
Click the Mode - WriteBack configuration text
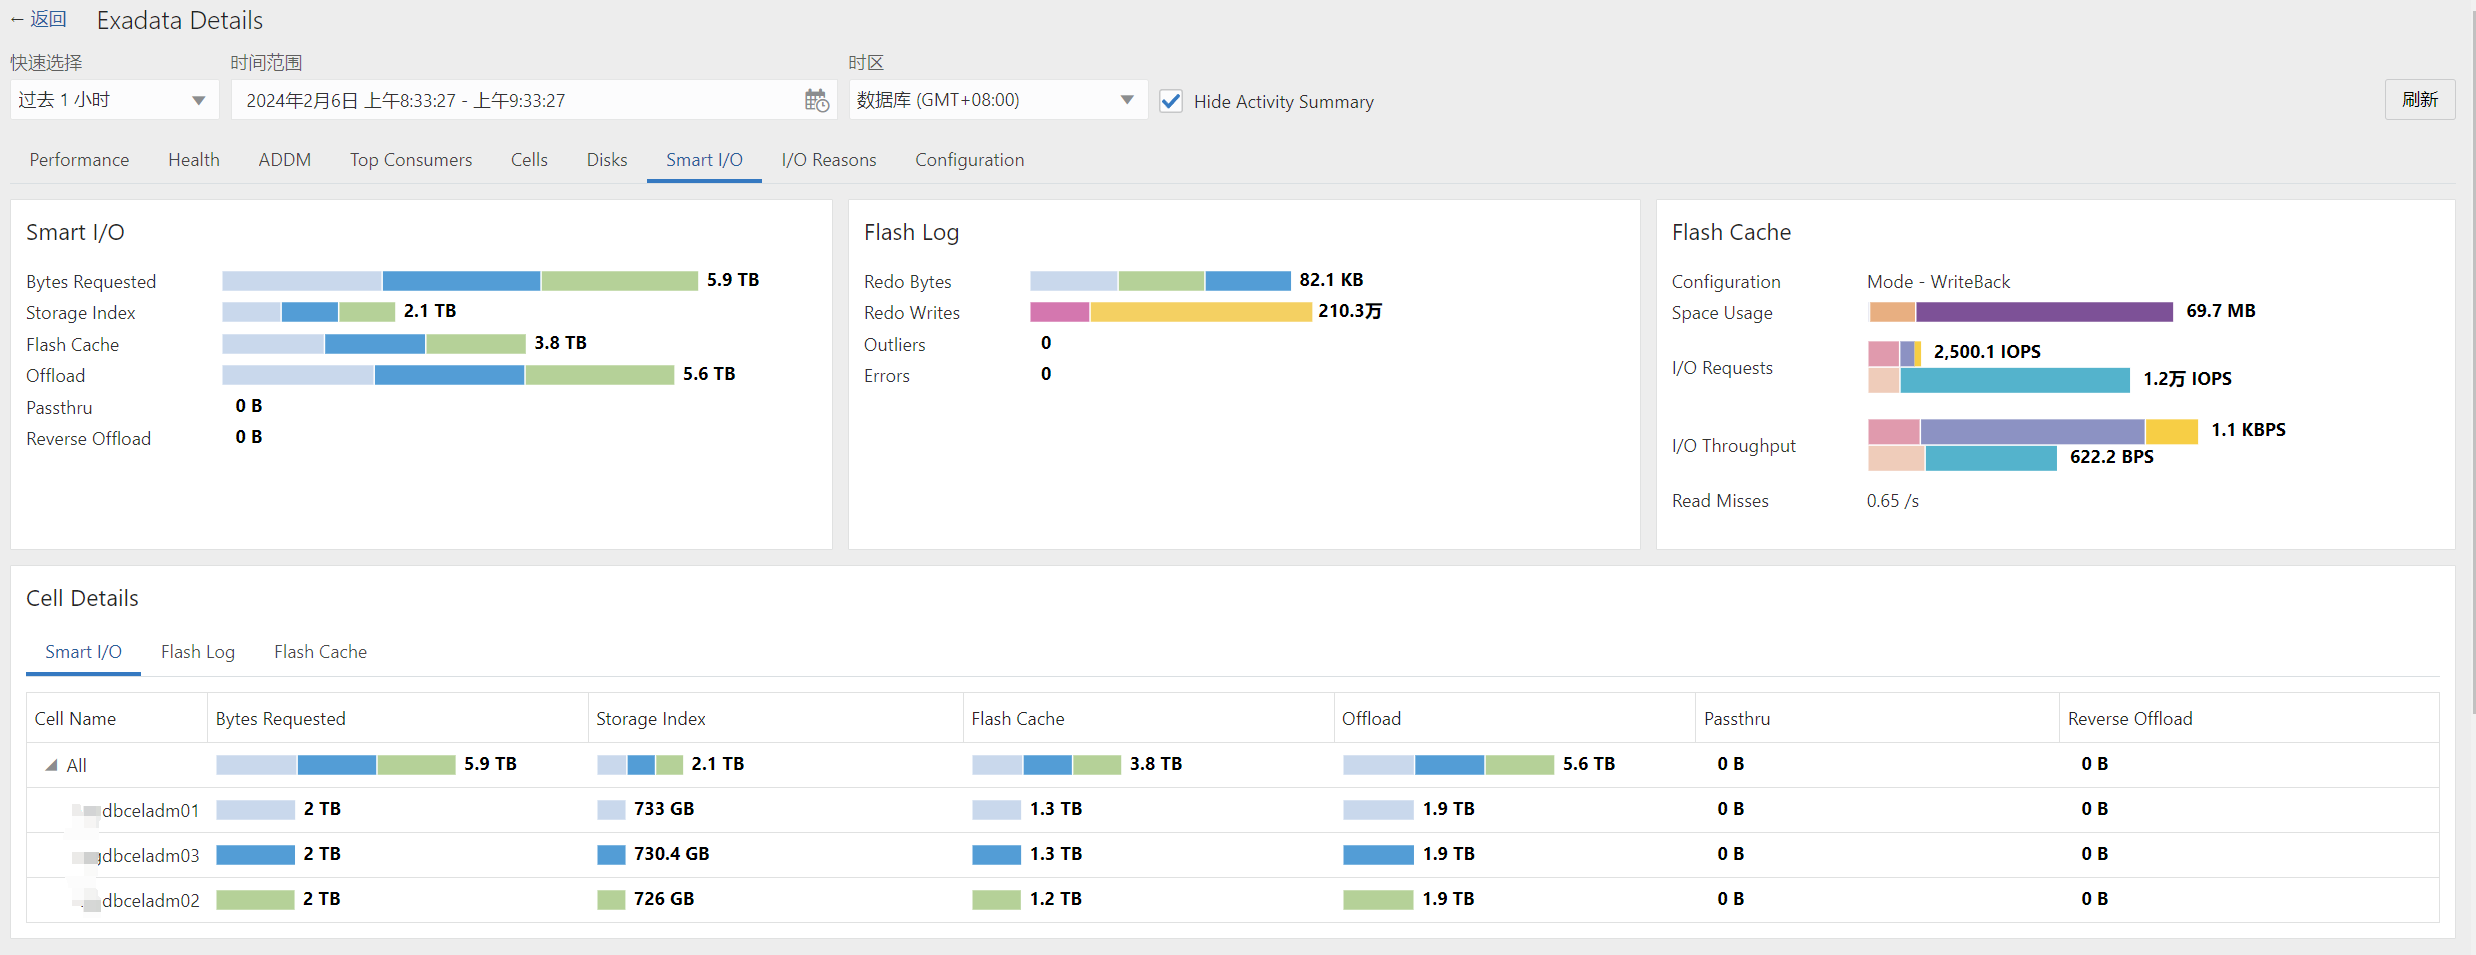[x=1938, y=282]
